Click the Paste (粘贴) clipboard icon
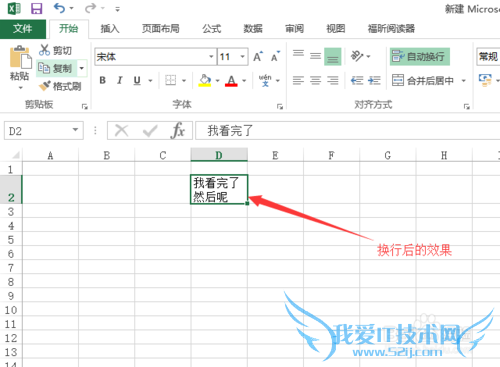500x367 pixels. click(20, 57)
